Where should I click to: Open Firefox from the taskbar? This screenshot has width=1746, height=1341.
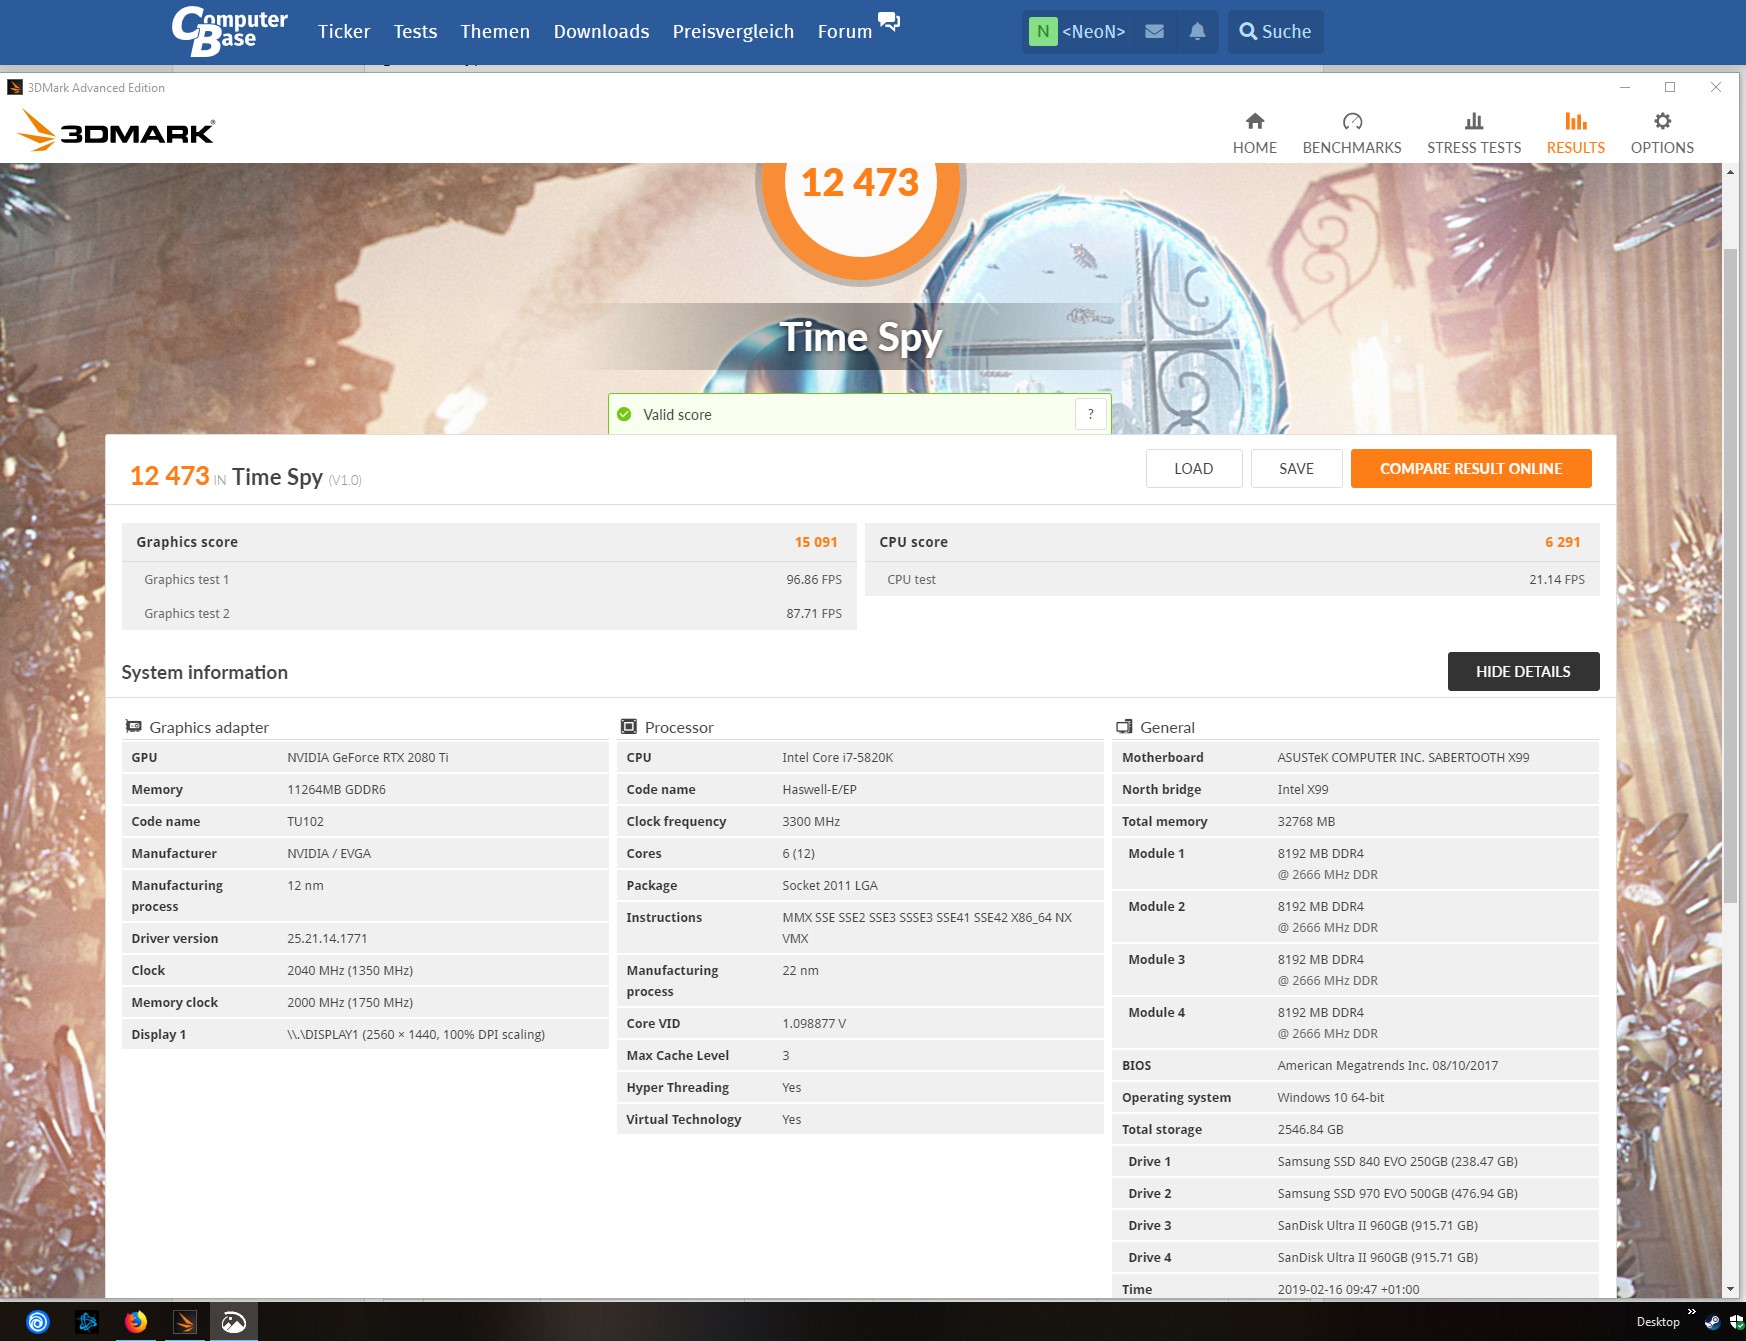(x=136, y=1322)
